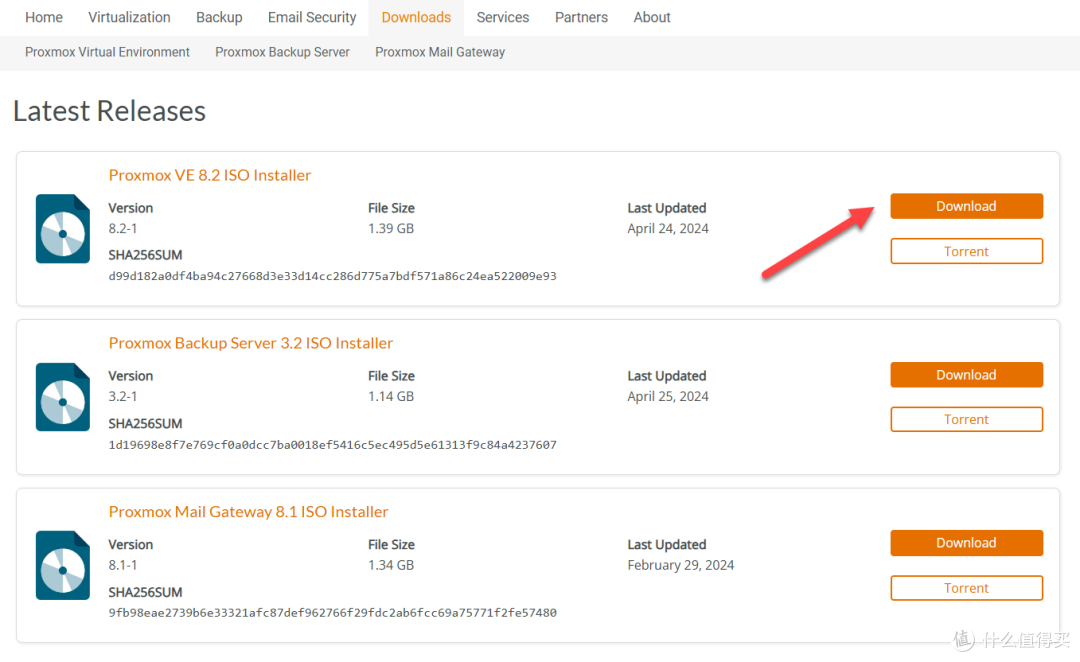This screenshot has width=1080, height=662.
Task: Click the April 24, 2024 date
Action: [668, 229]
